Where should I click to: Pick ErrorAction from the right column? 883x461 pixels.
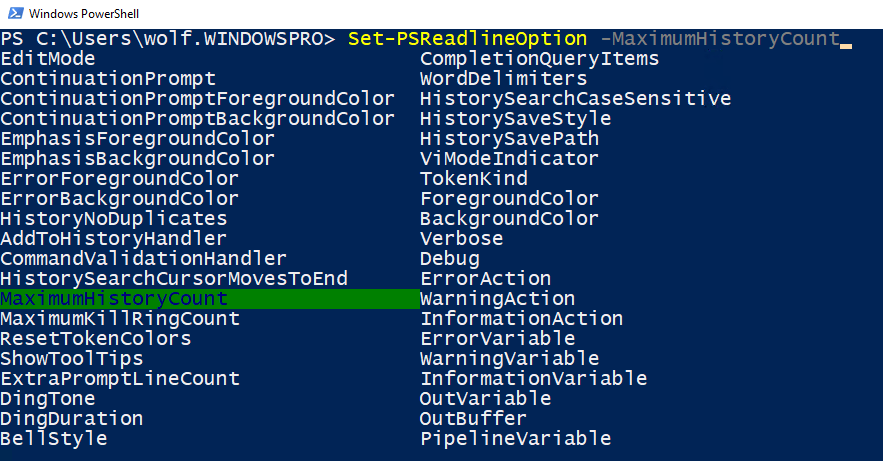click(486, 279)
